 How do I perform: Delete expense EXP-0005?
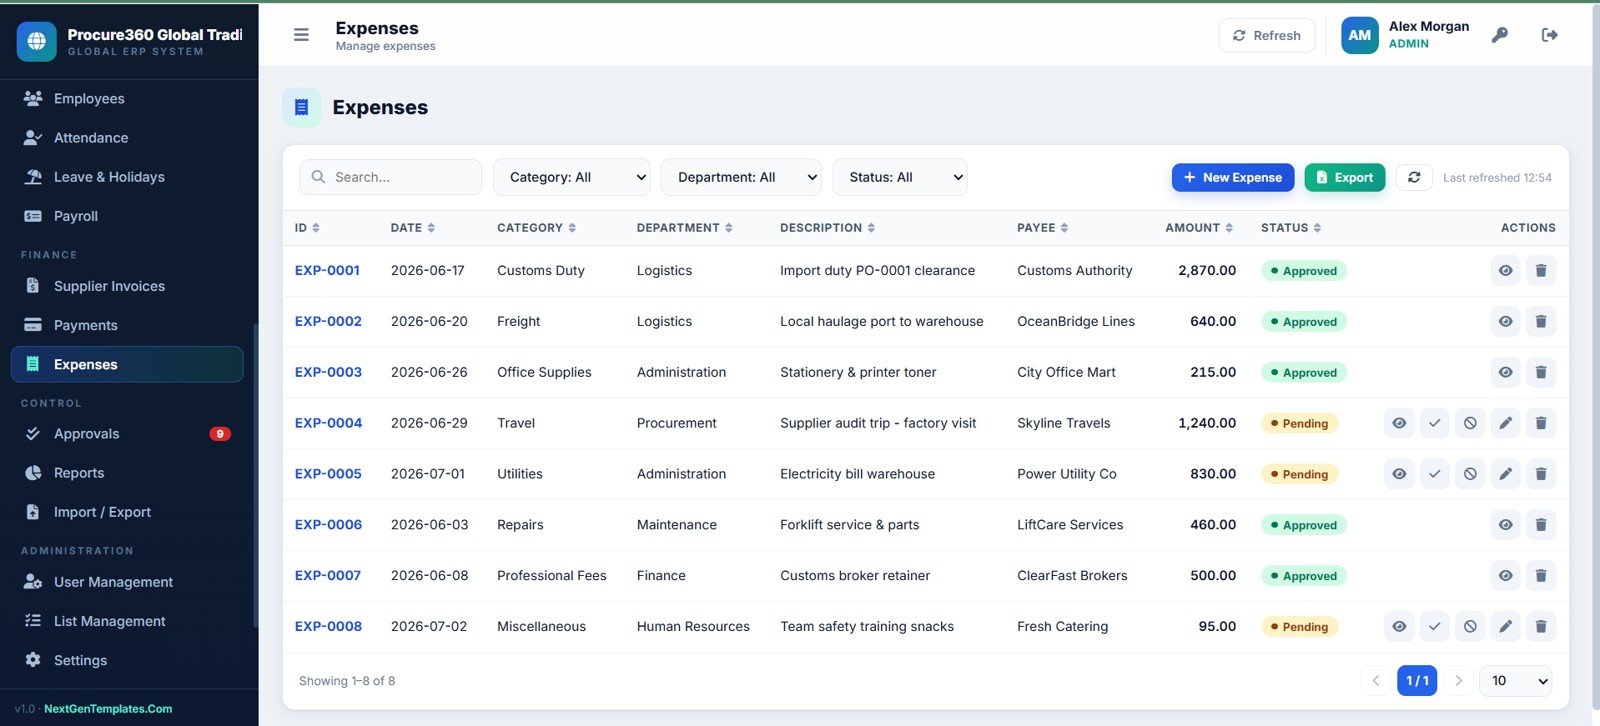click(x=1540, y=474)
